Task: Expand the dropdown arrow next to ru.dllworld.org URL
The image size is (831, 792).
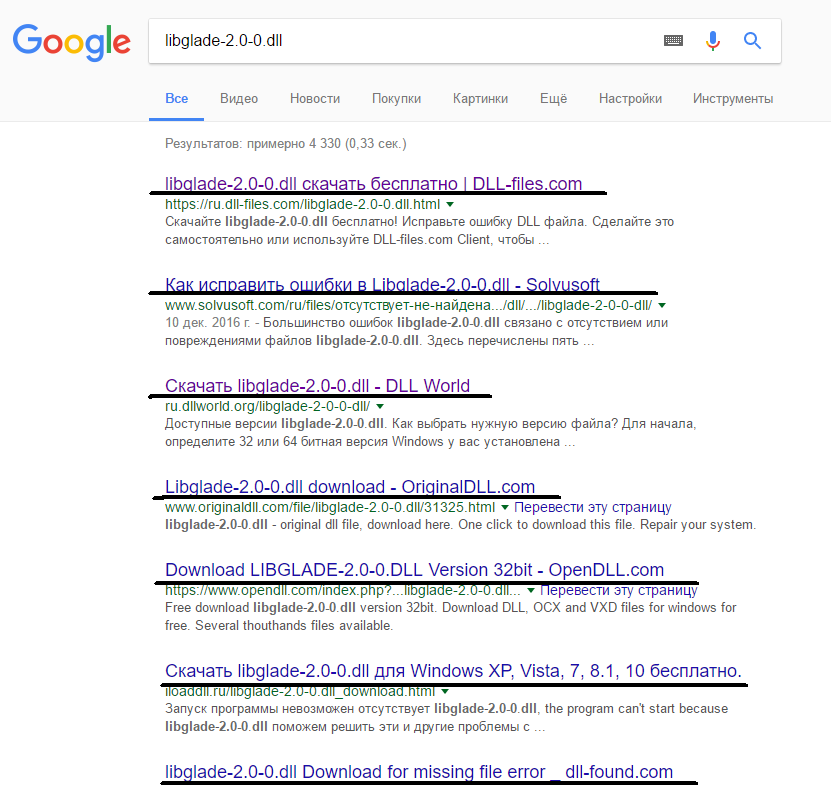Action: (380, 406)
